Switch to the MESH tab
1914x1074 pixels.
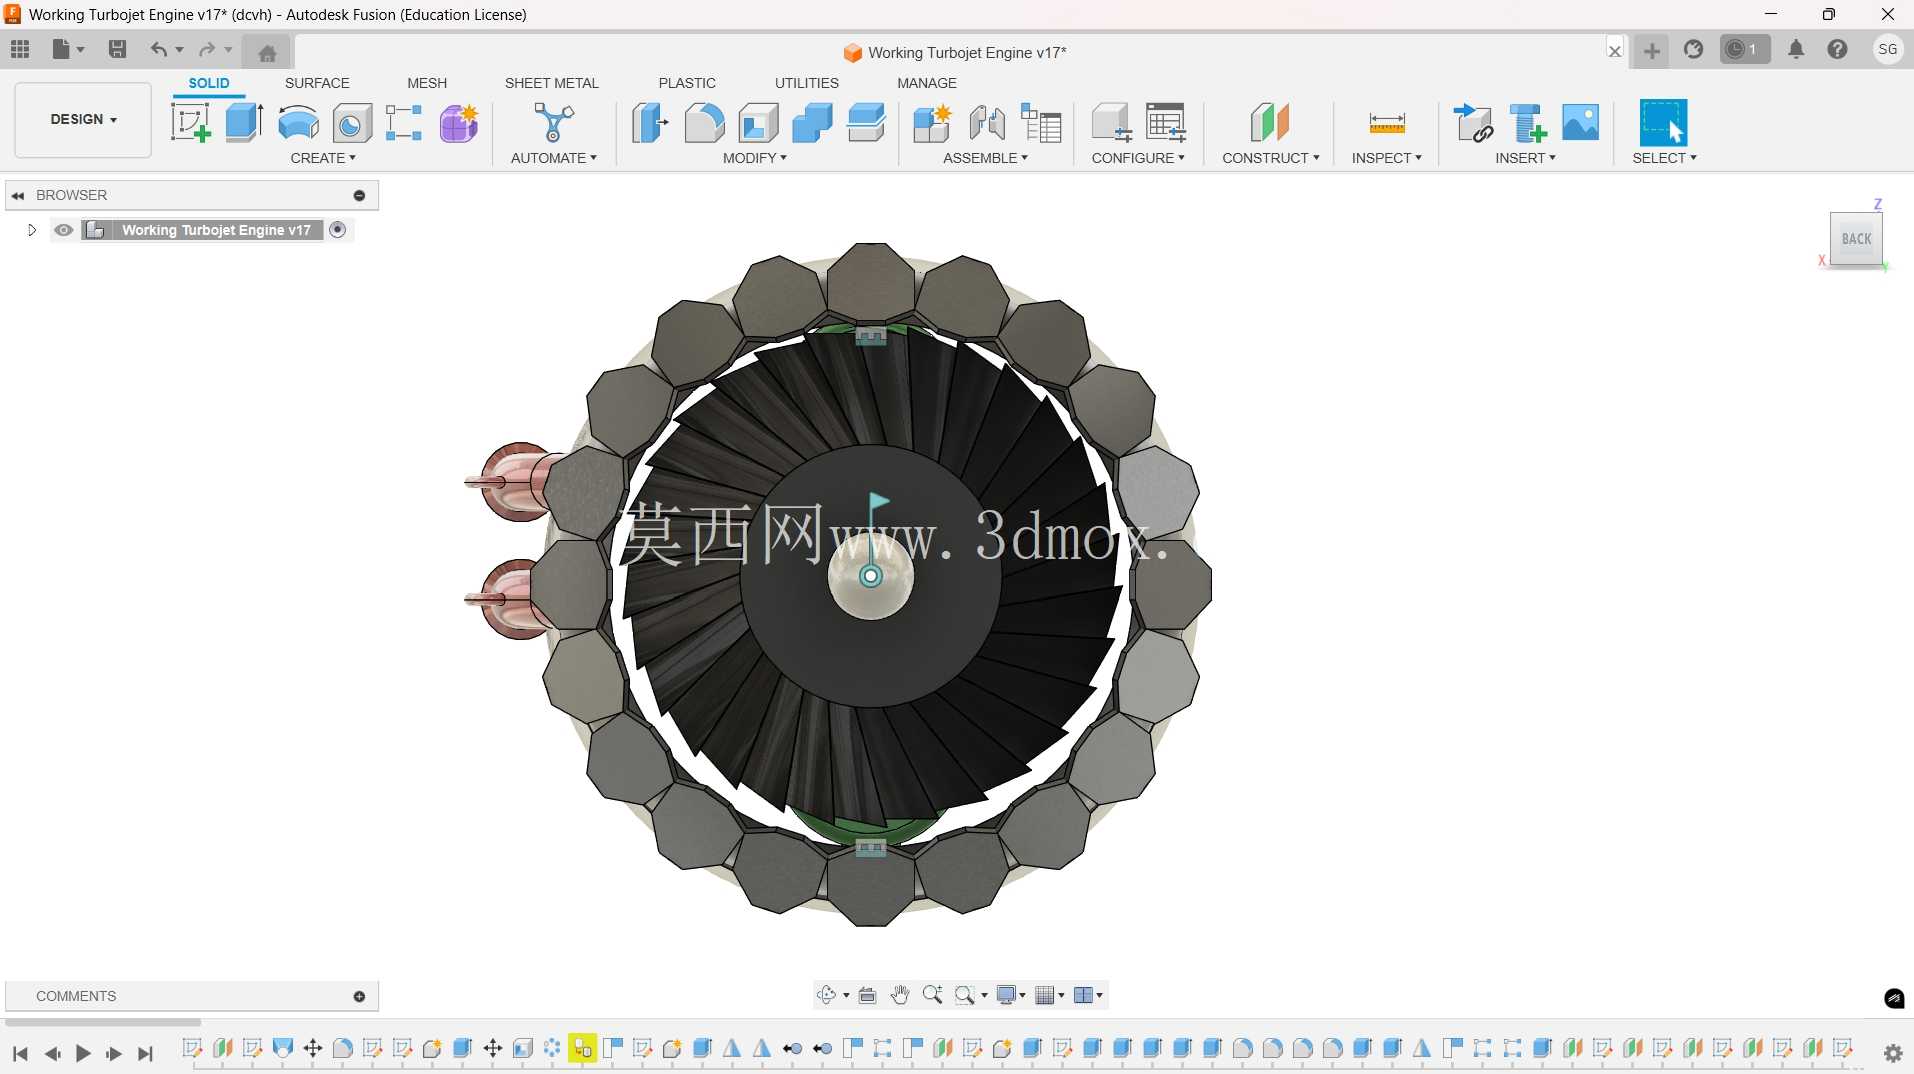pyautogui.click(x=427, y=83)
